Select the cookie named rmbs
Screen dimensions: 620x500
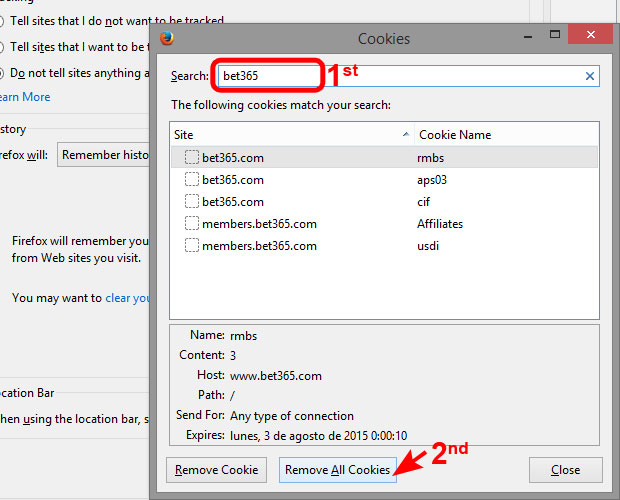point(384,157)
